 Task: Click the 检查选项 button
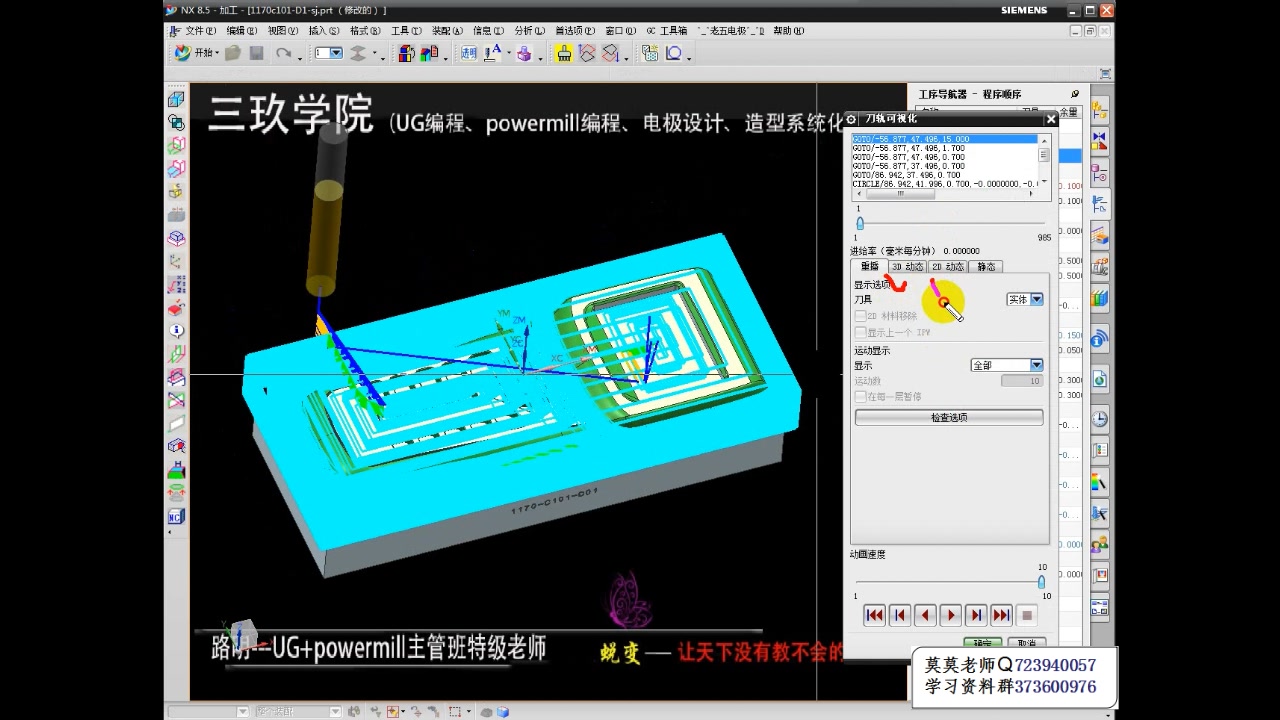tap(949, 417)
